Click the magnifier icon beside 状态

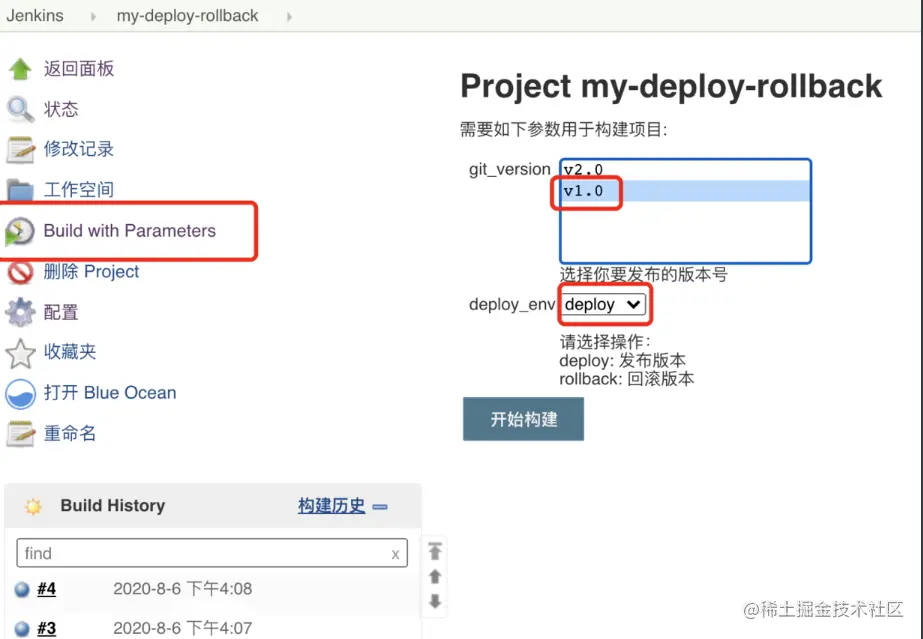[x=20, y=109]
